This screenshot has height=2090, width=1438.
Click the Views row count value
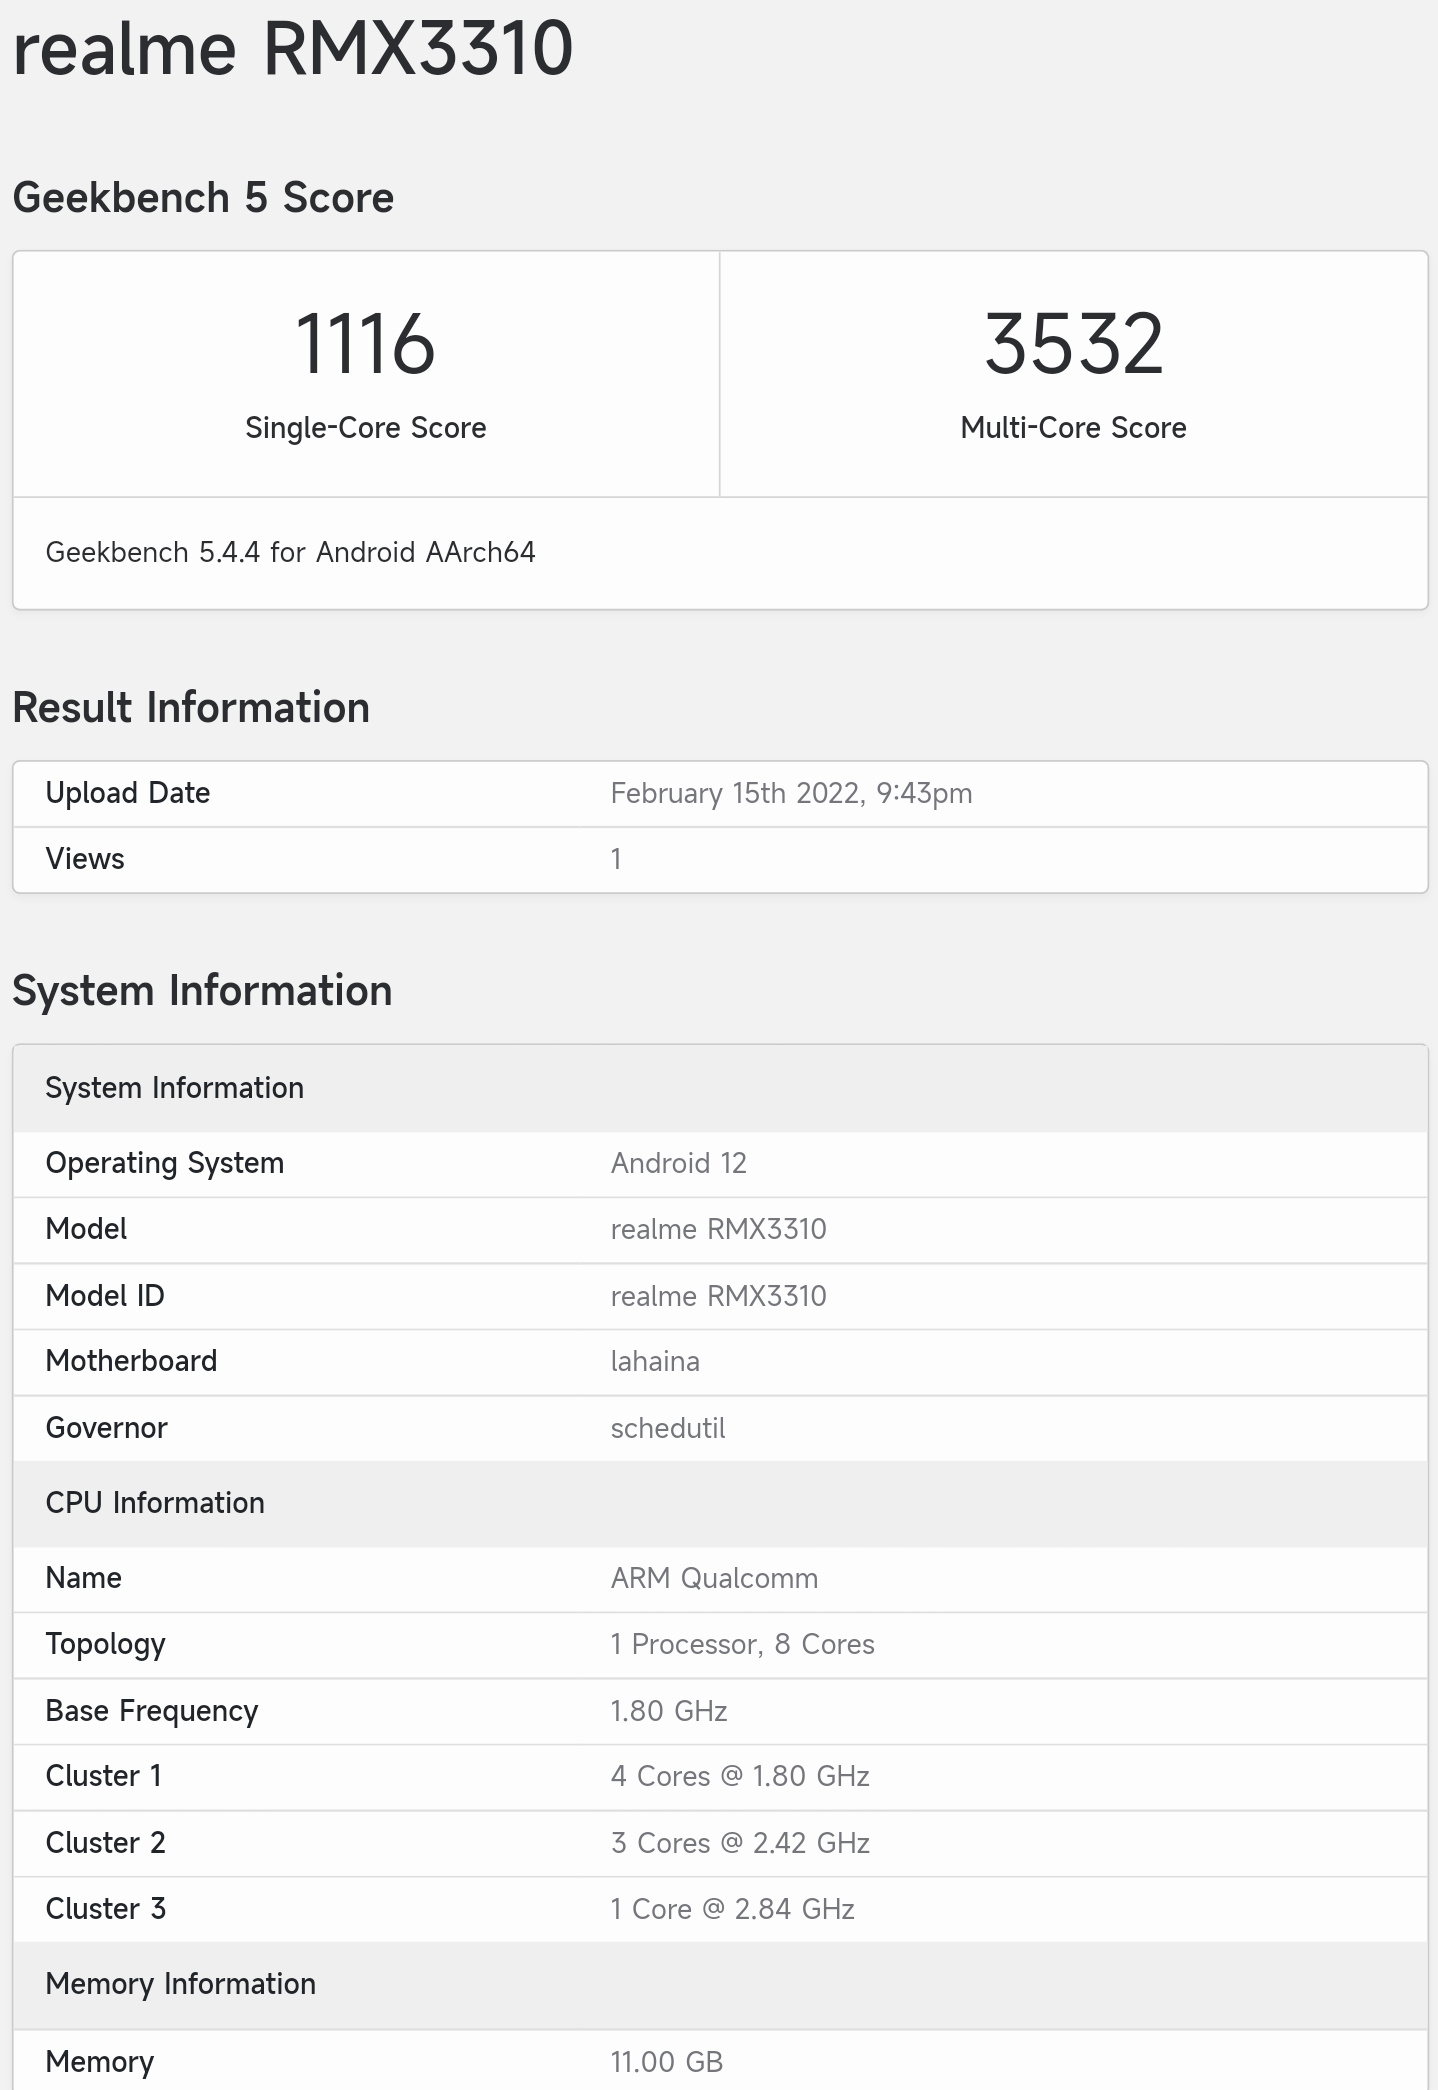[x=616, y=859]
